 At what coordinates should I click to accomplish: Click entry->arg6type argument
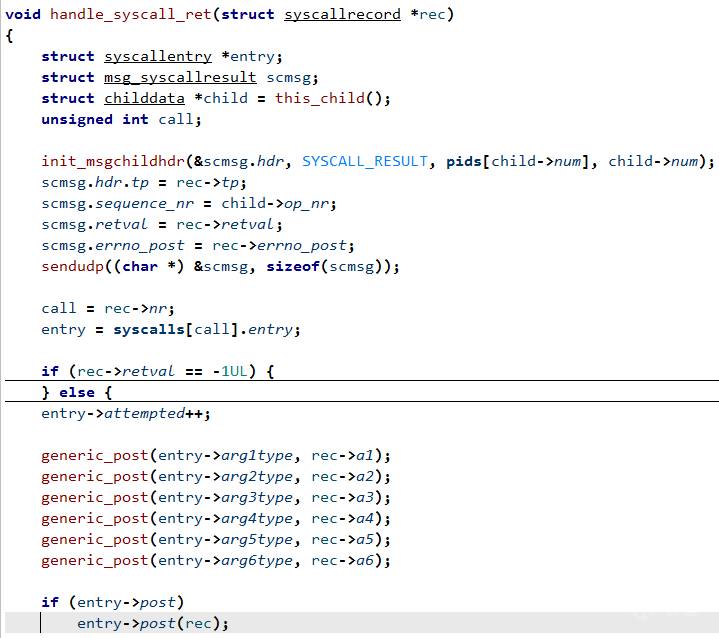(x=225, y=560)
